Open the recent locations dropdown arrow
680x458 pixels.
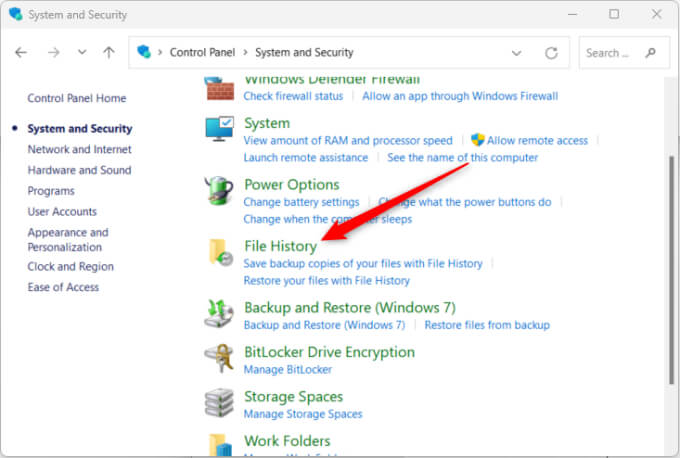point(82,52)
